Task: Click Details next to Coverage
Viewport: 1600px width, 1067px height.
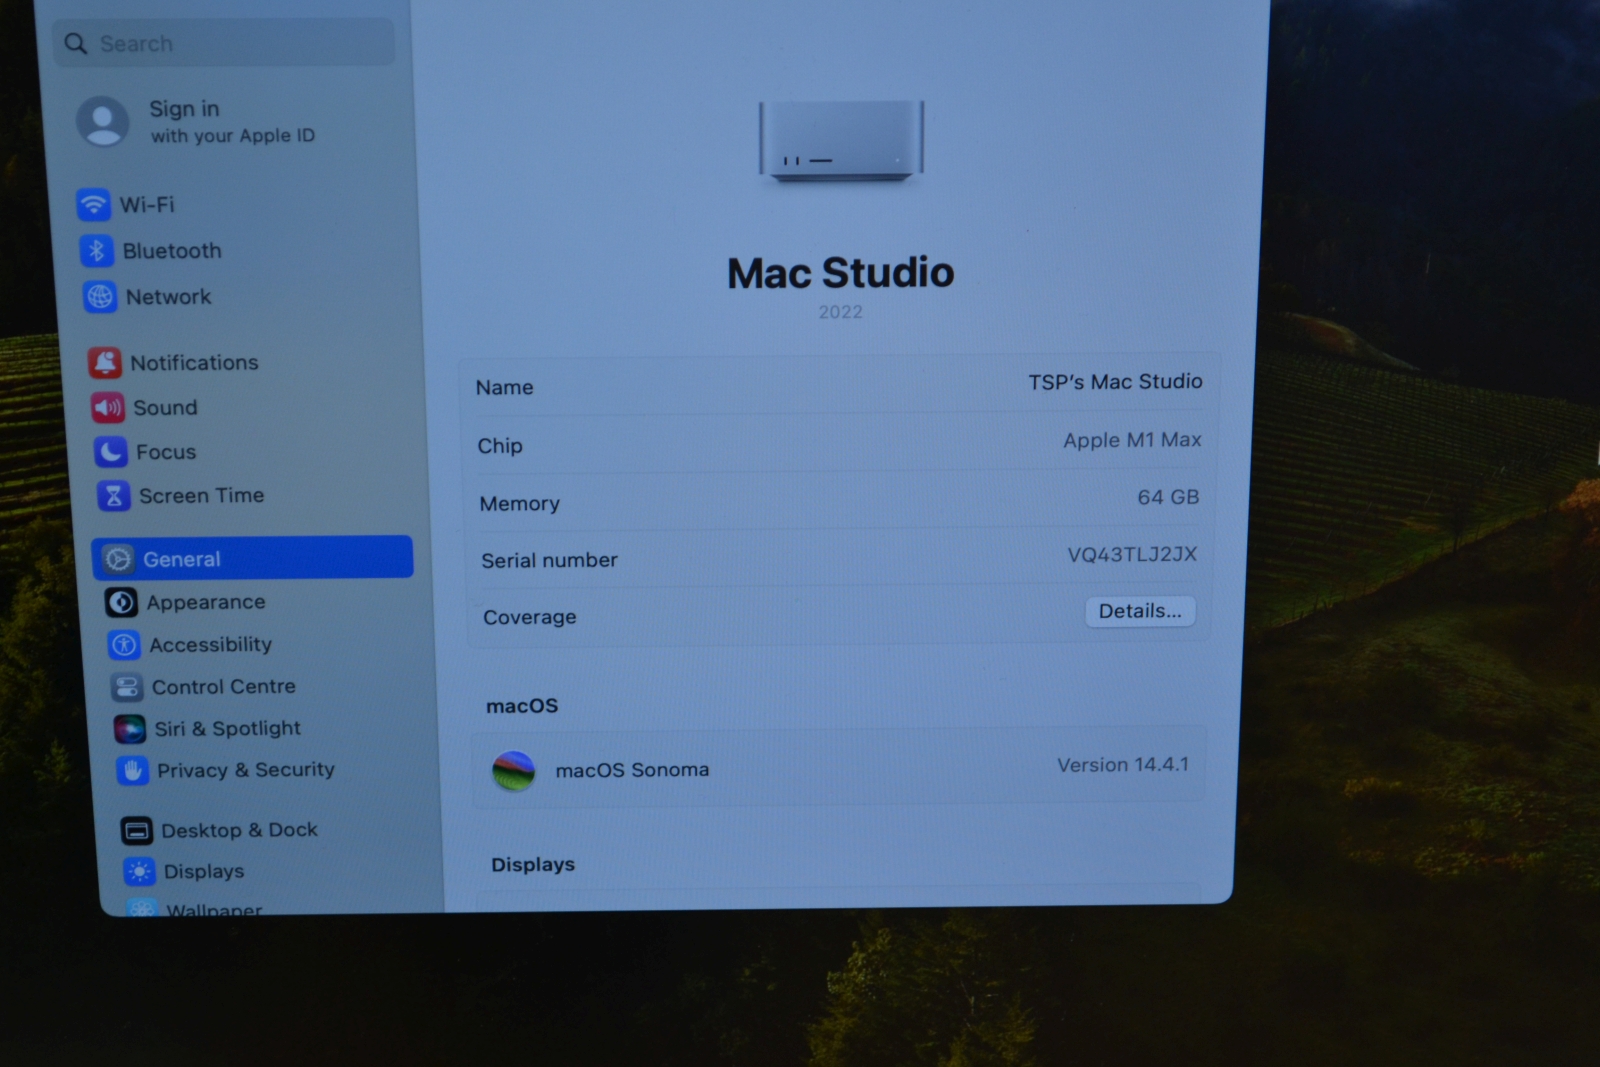Action: pyautogui.click(x=1140, y=611)
